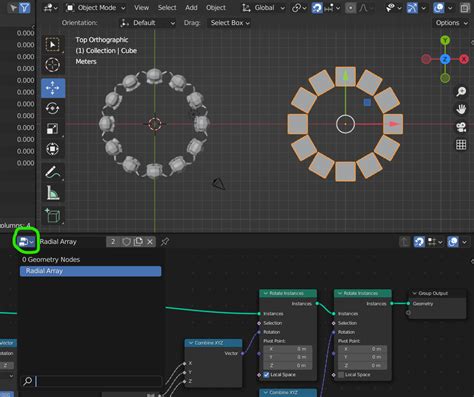Pick the Annotate pencil tool
This screenshot has width=474, height=397.
(53, 172)
